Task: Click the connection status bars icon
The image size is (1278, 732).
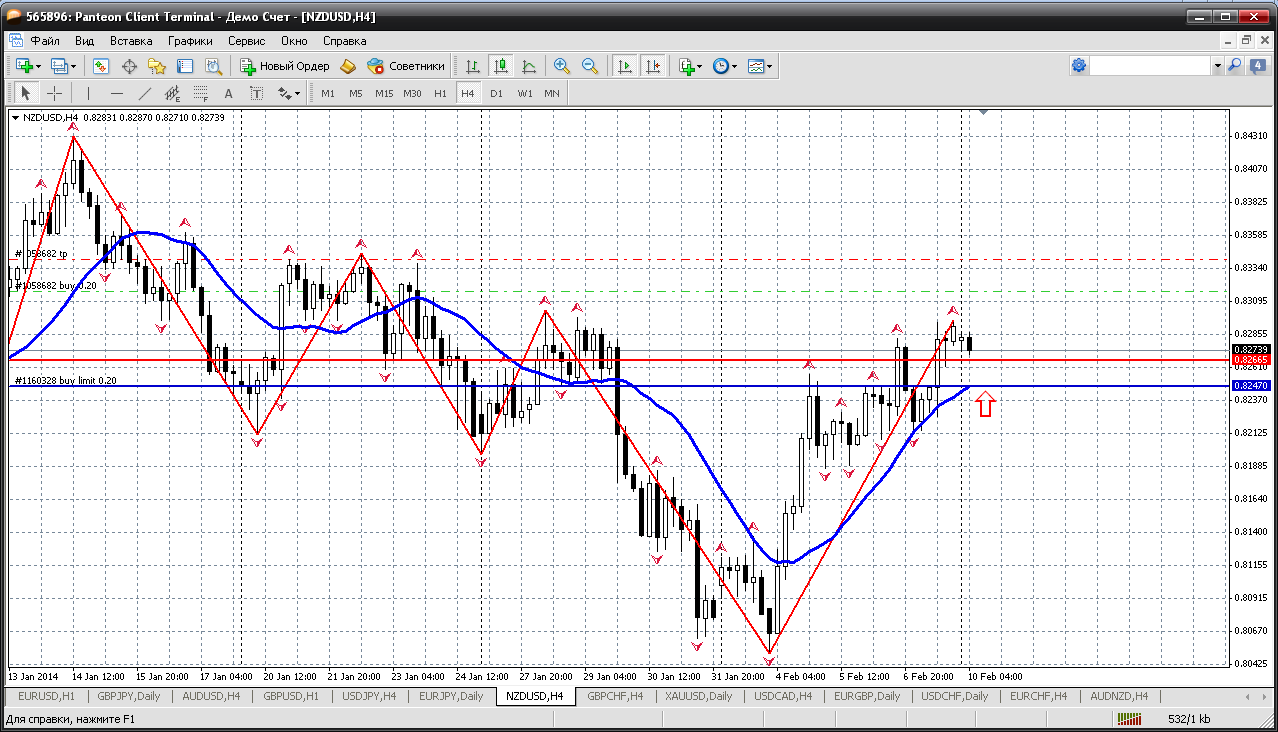Action: click(x=1131, y=719)
